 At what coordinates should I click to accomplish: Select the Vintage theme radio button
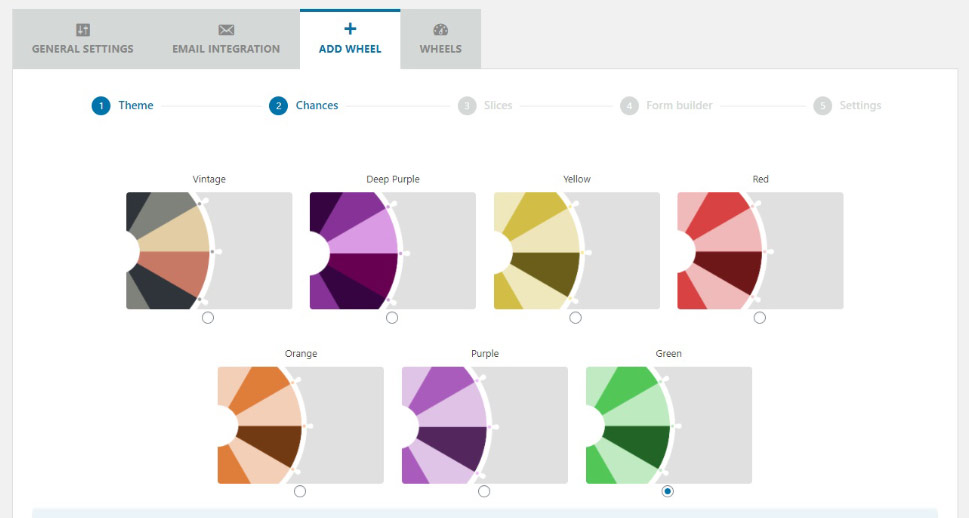click(x=208, y=318)
